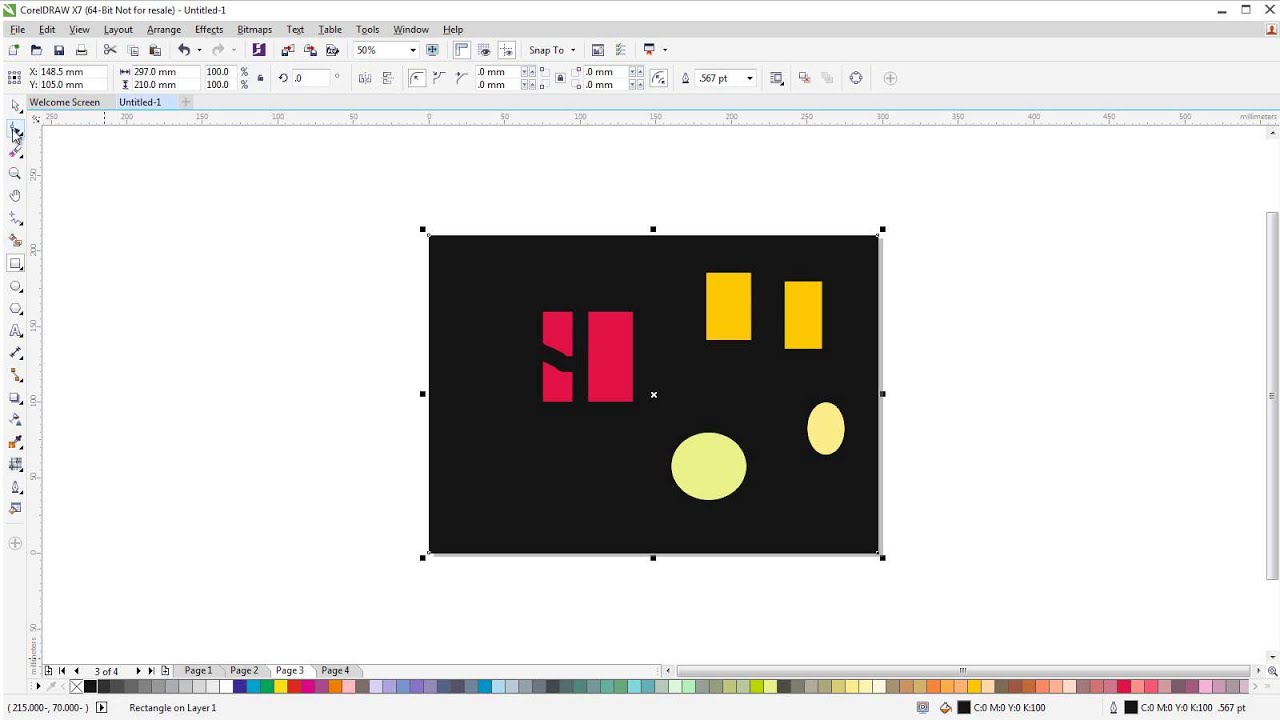Export the document
The width and height of the screenshot is (1280, 720).
310,50
